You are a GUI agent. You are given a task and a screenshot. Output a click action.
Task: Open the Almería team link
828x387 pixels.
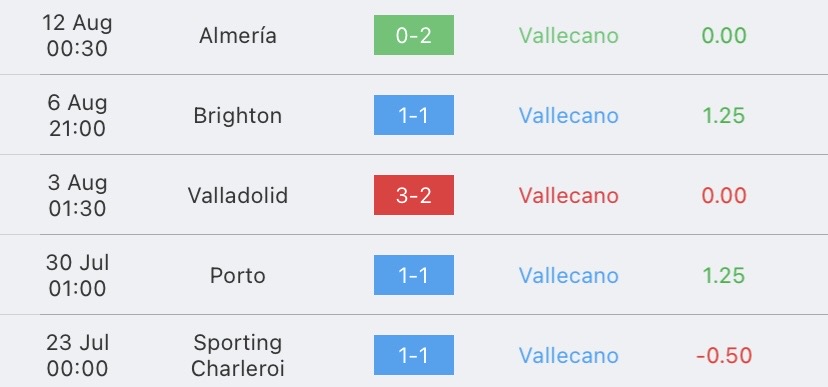click(238, 35)
